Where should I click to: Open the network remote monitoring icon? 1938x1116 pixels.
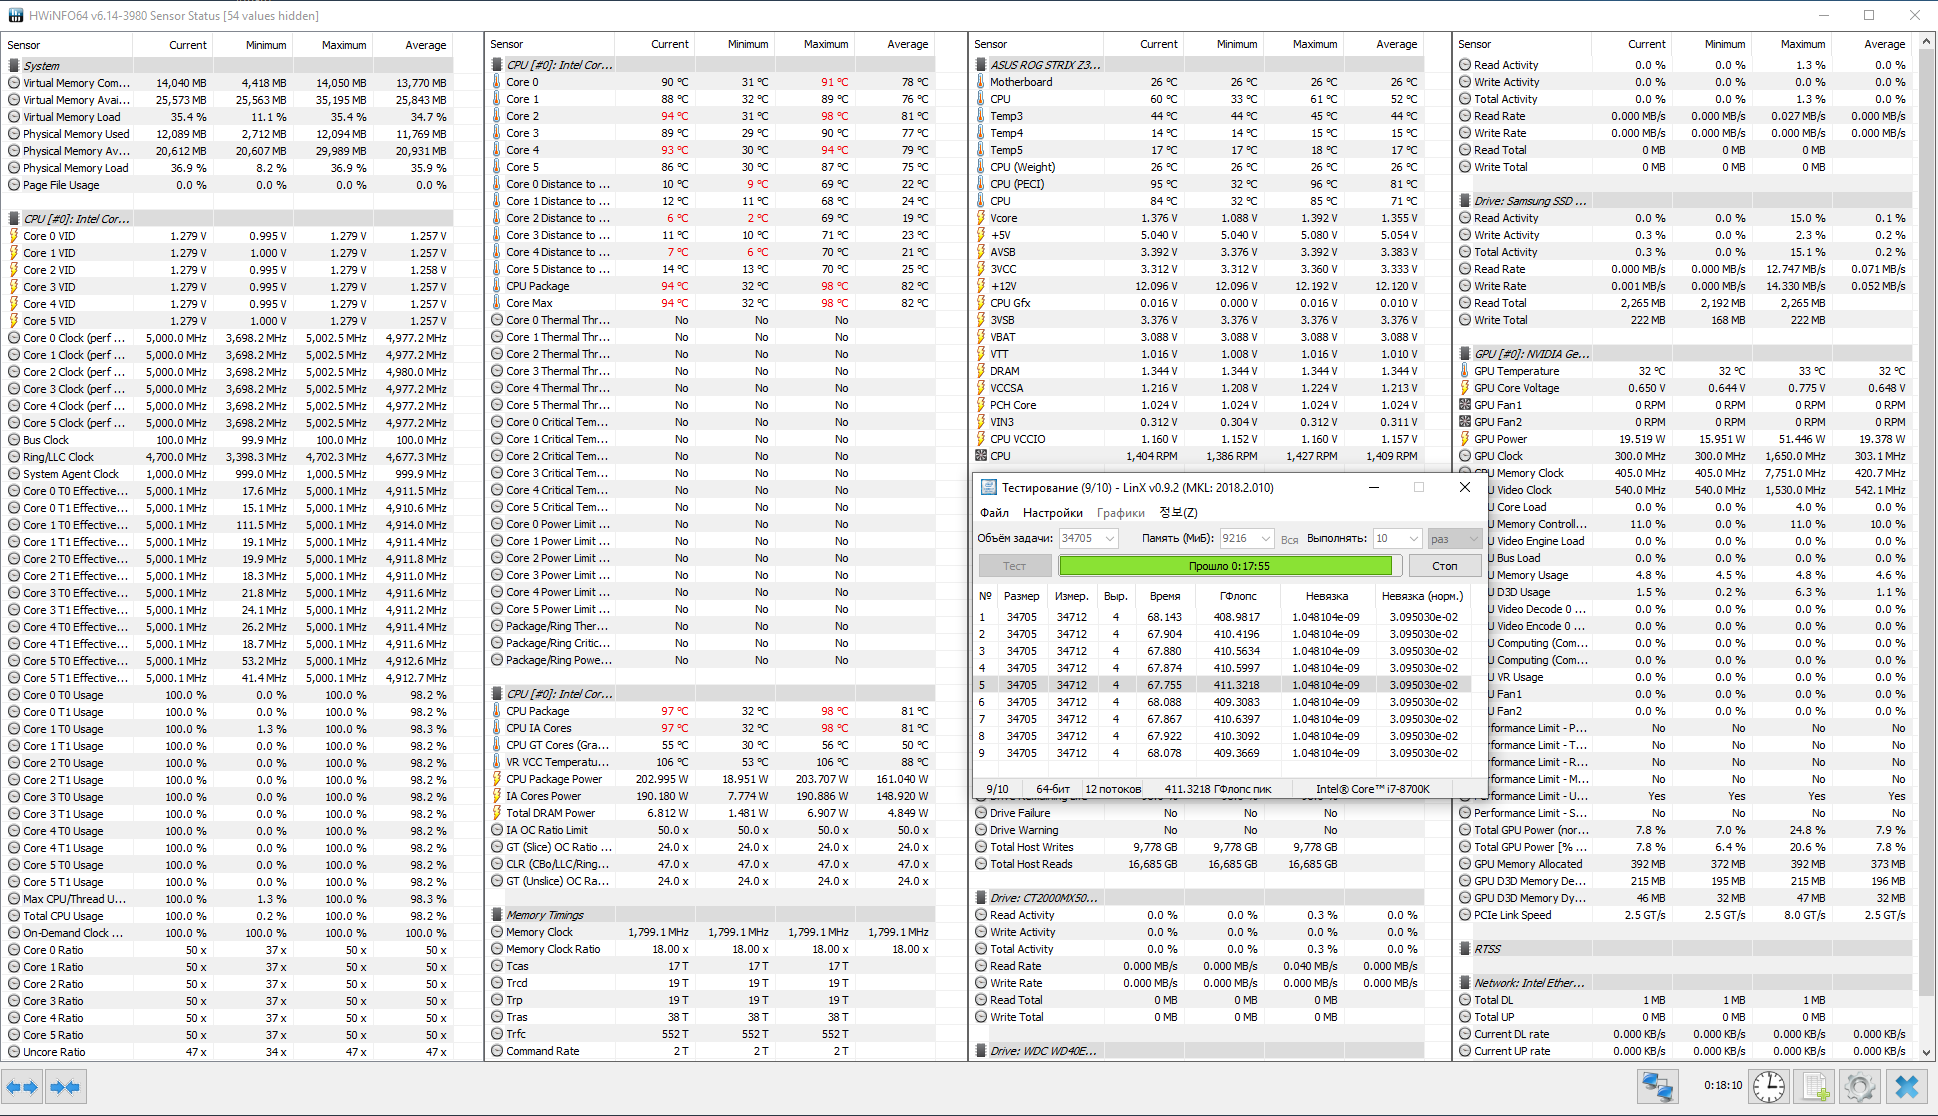pos(1657,1087)
